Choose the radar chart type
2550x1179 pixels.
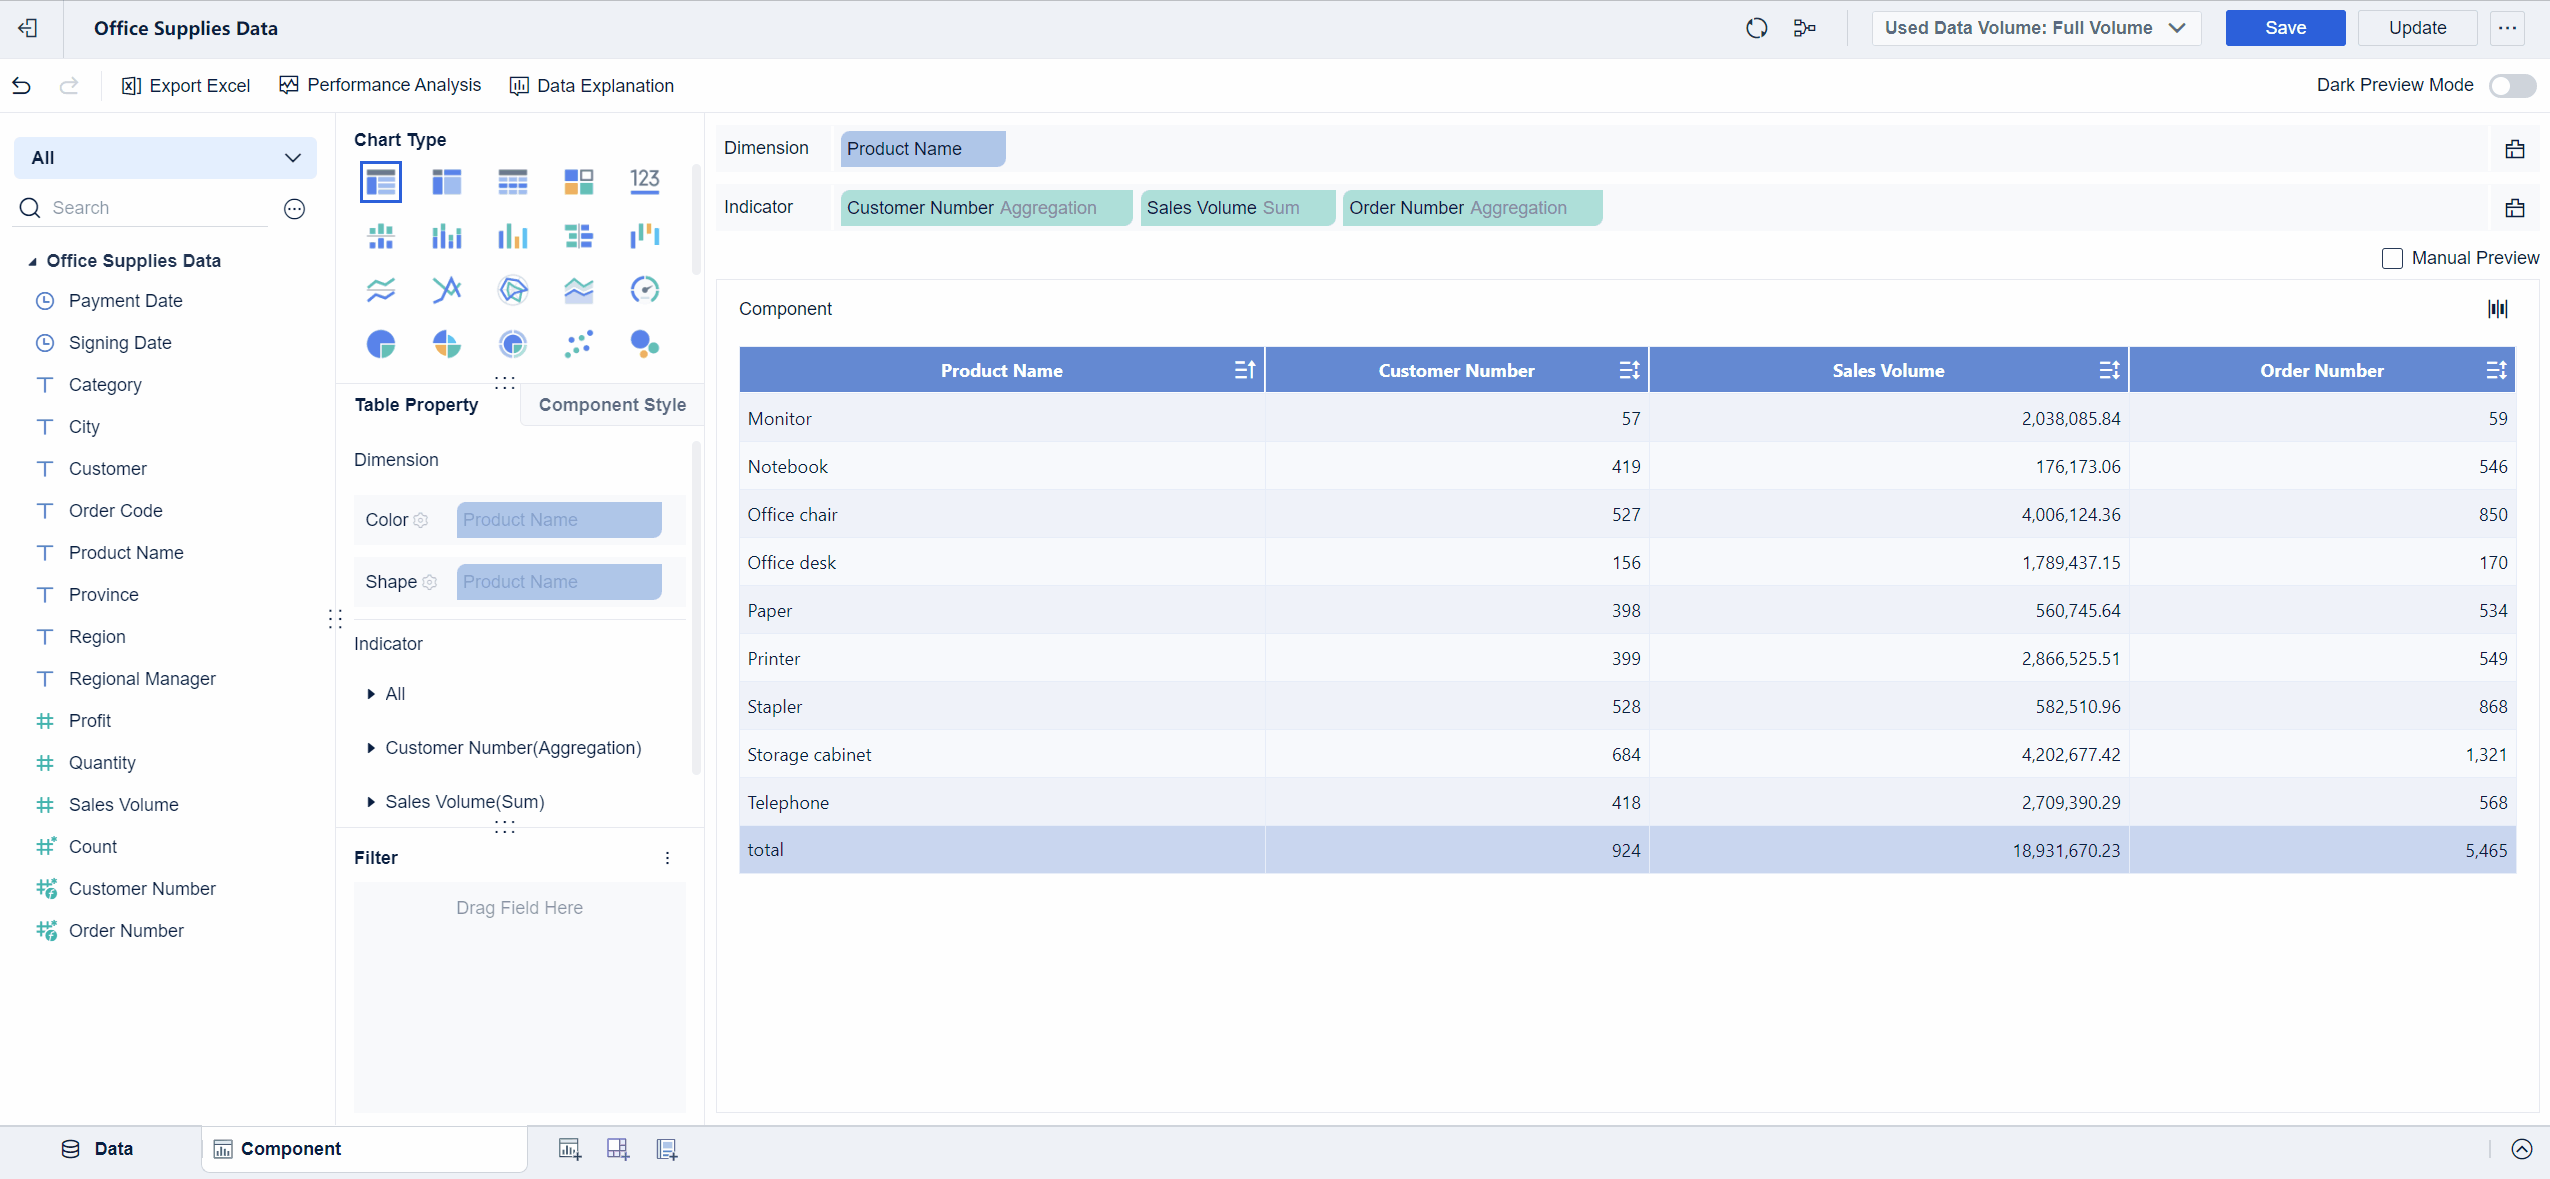(x=512, y=290)
